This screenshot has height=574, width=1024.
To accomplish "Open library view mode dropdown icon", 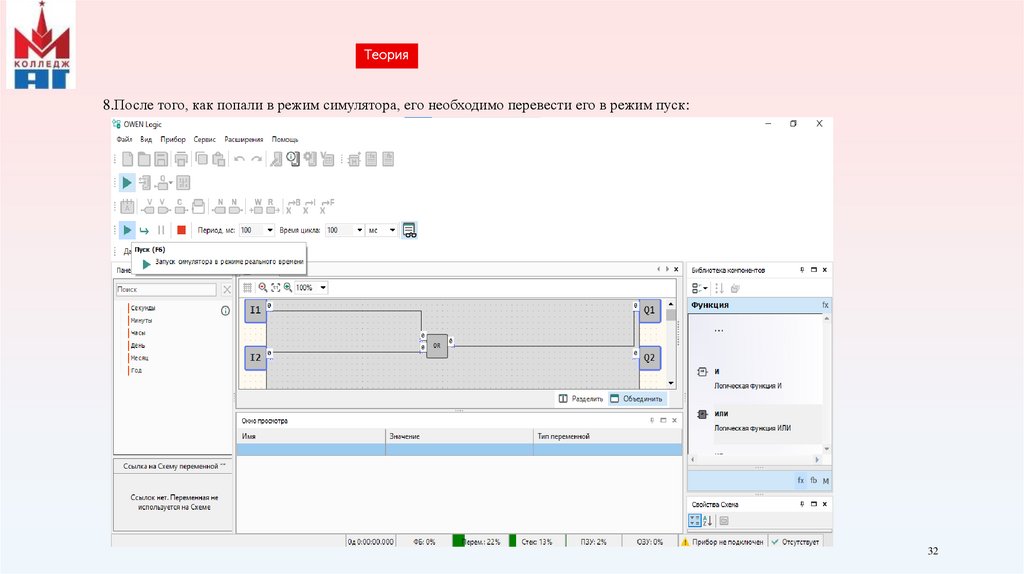I will click(699, 288).
